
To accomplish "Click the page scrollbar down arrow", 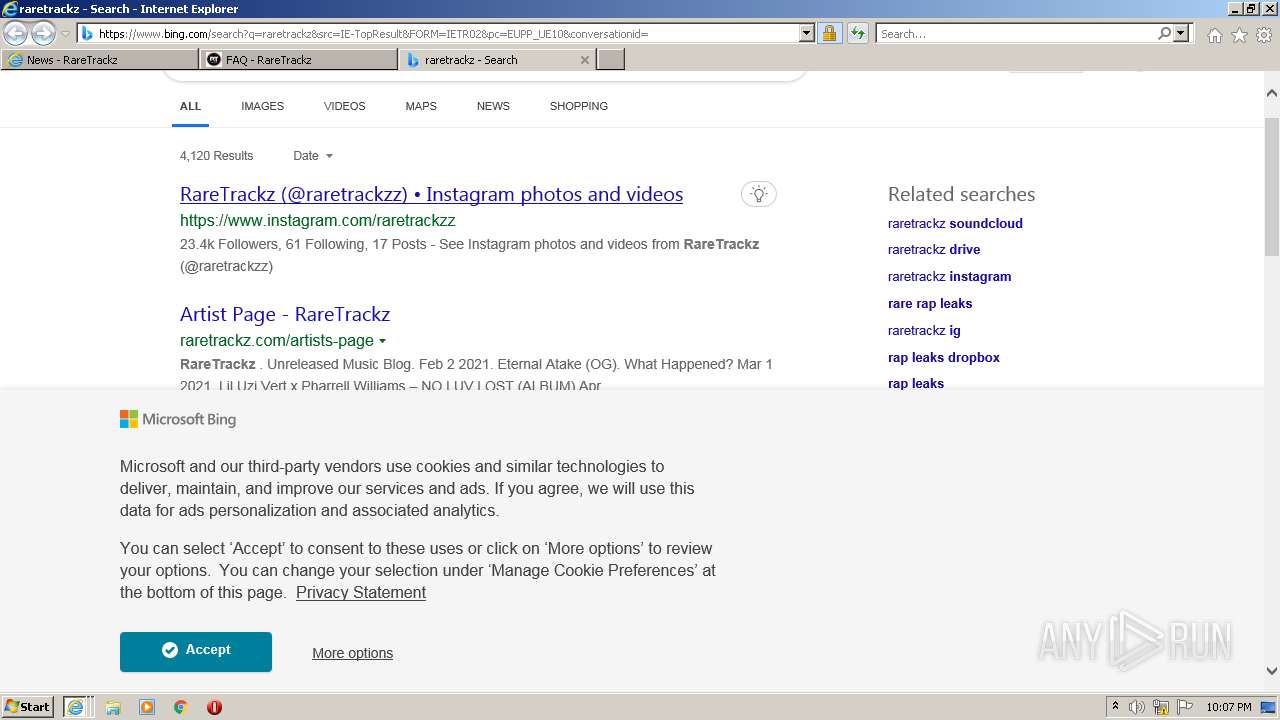I will point(1272,672).
